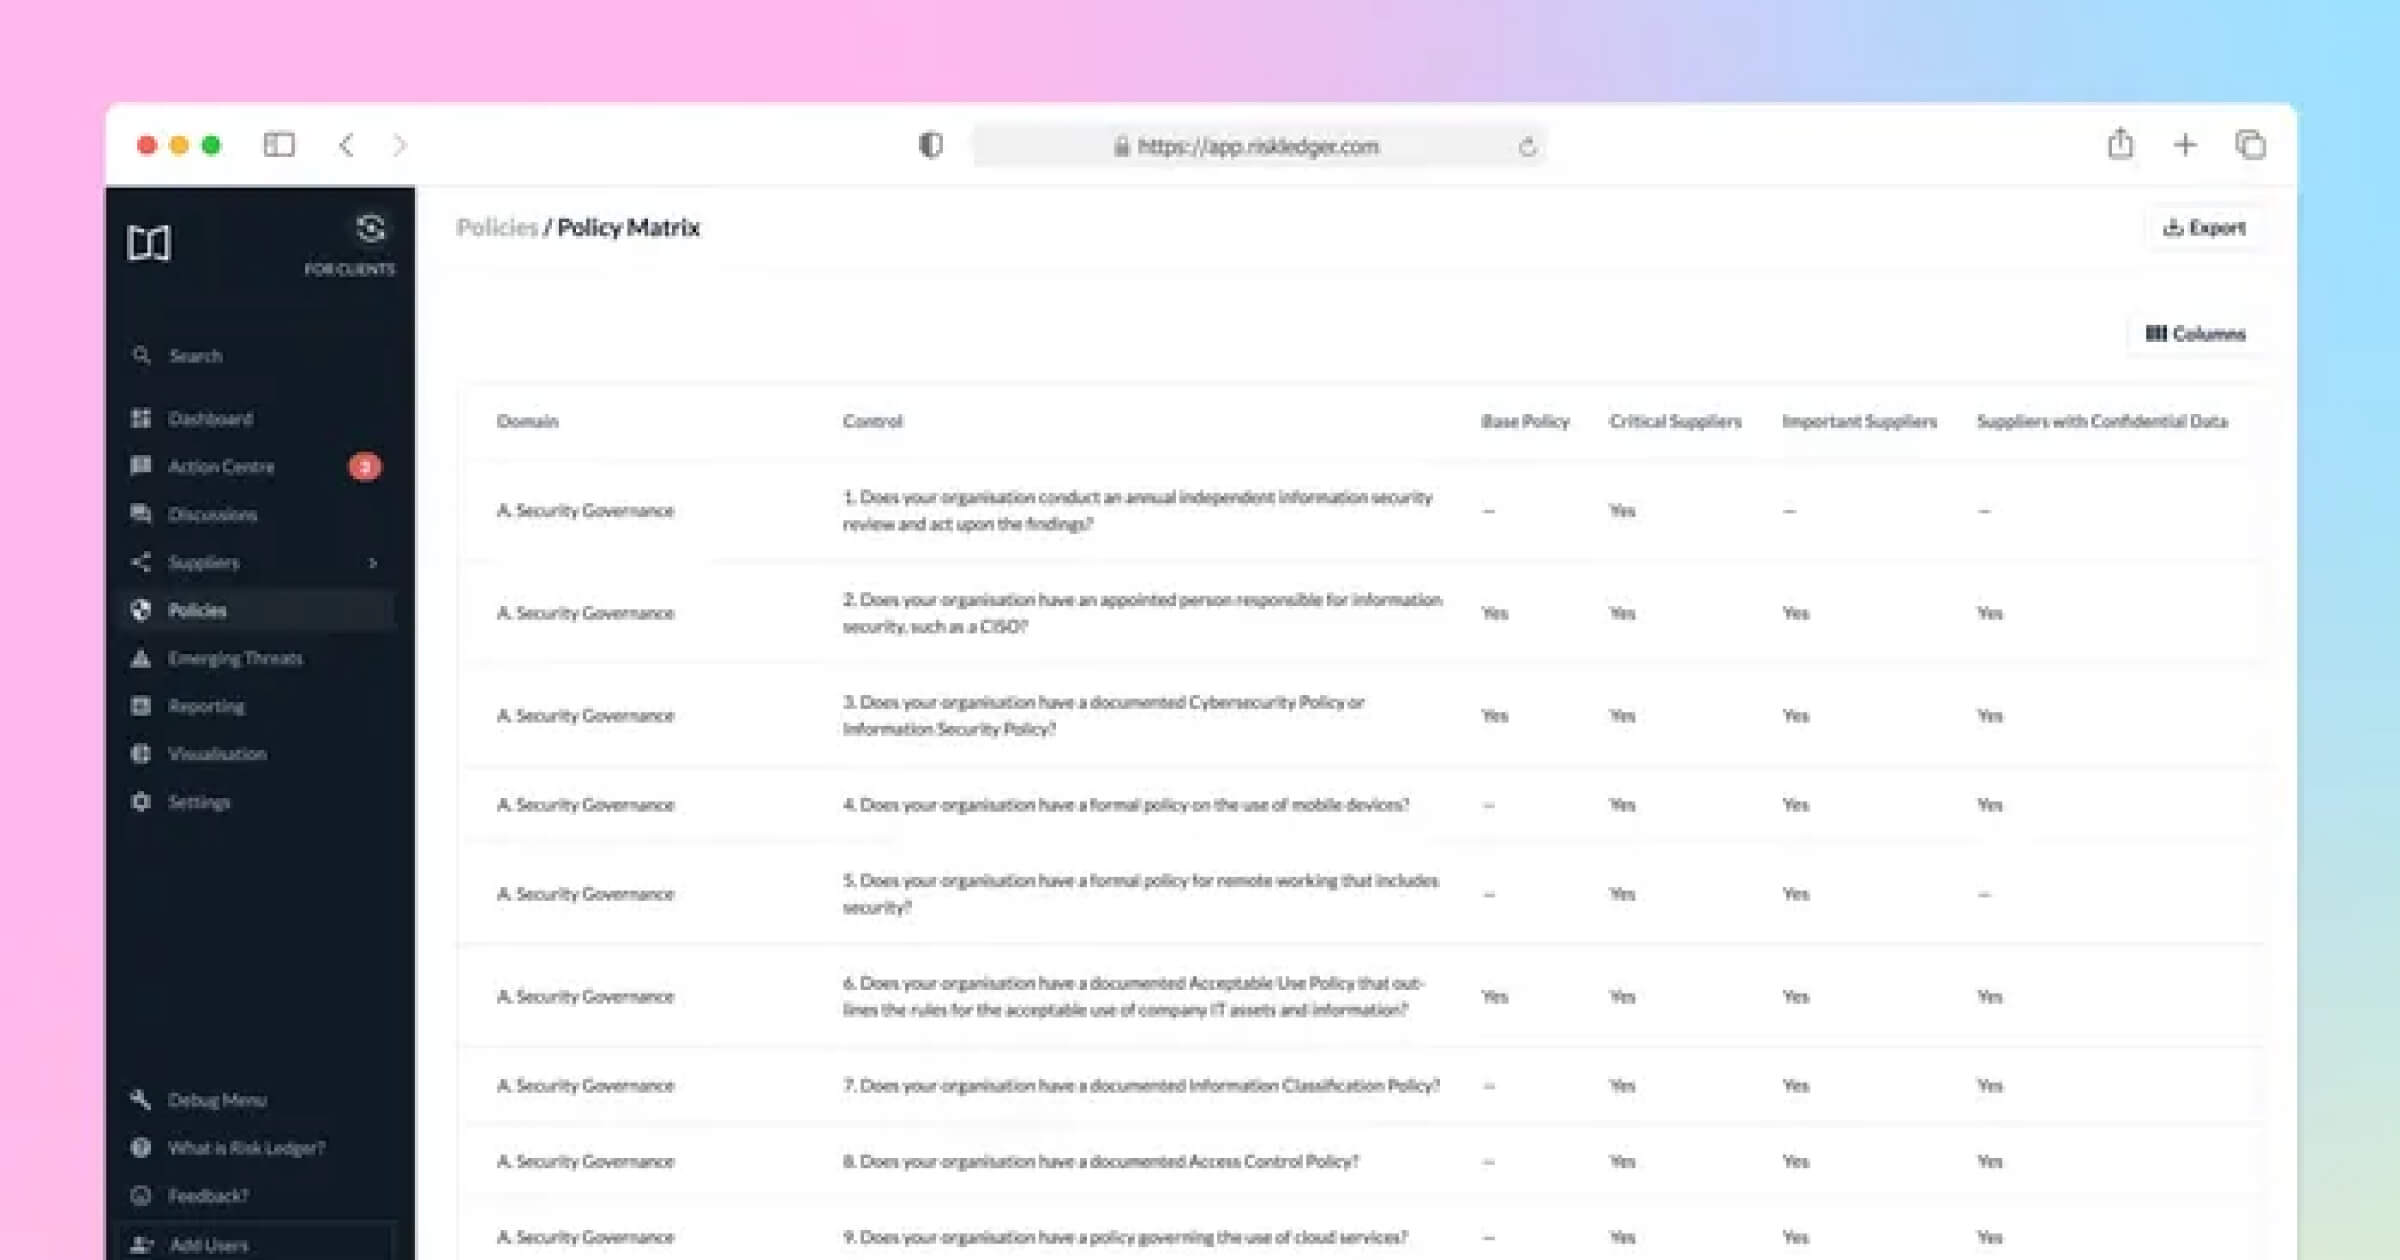Open Settings via the gear icon
This screenshot has height=1260, width=2400.
(x=142, y=802)
